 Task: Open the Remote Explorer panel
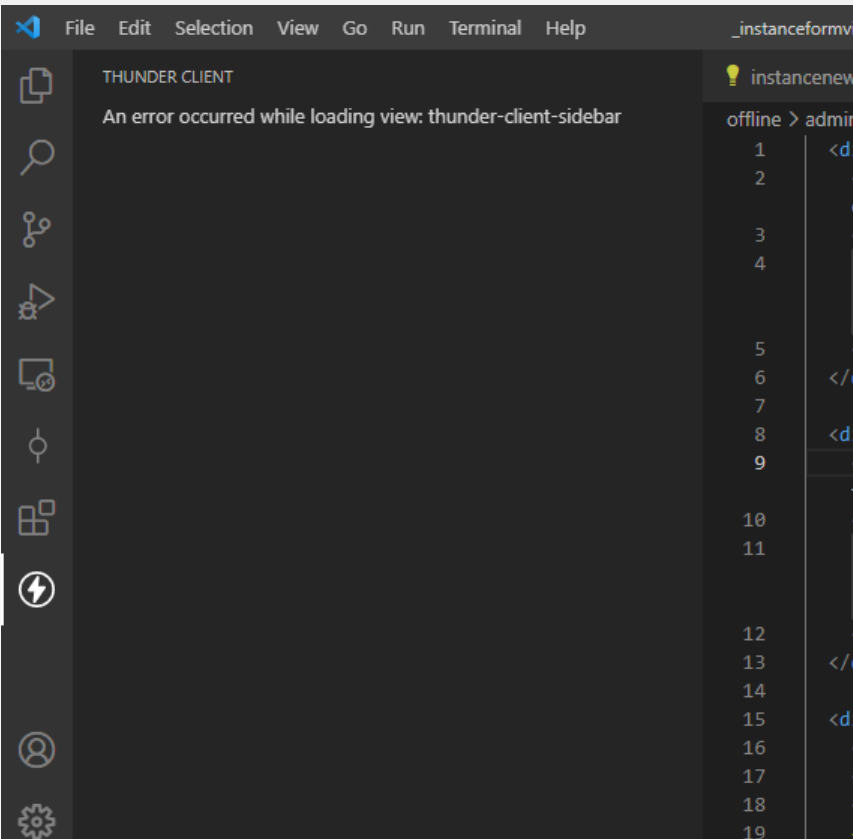tap(37, 375)
